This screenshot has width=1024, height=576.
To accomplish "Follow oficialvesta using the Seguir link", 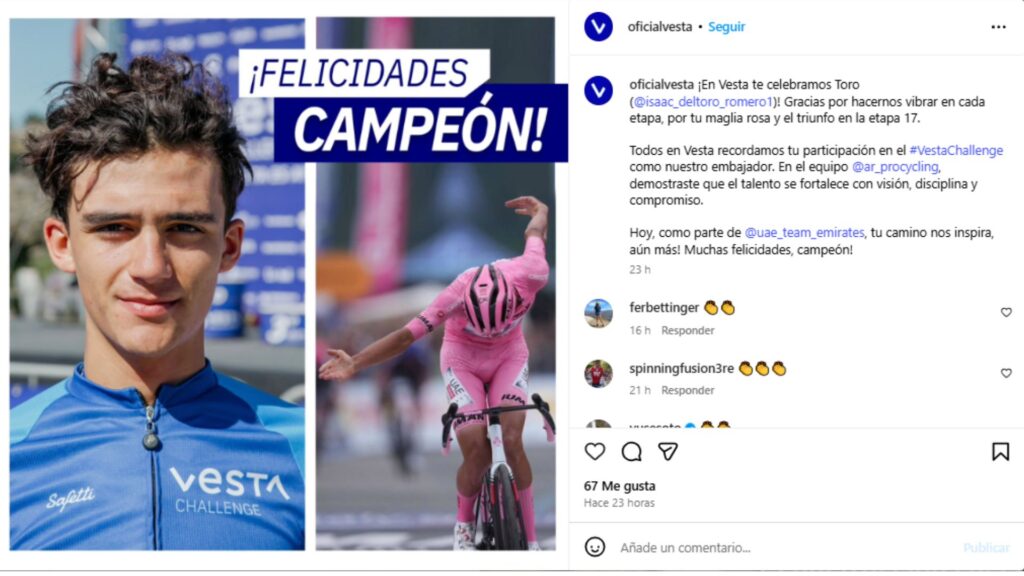I will (726, 27).
